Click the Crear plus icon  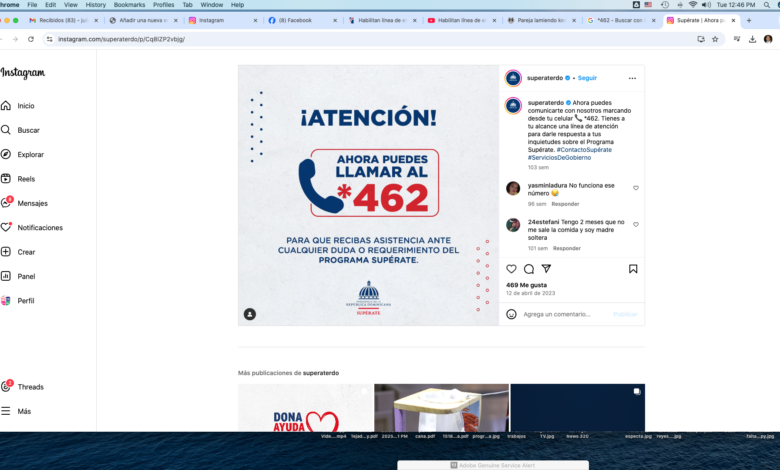6,252
